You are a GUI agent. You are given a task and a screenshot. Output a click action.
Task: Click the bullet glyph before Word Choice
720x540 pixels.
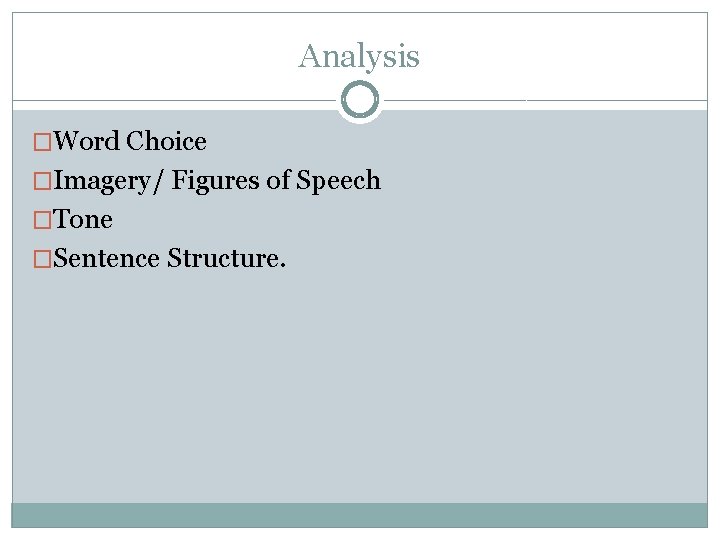(44, 142)
